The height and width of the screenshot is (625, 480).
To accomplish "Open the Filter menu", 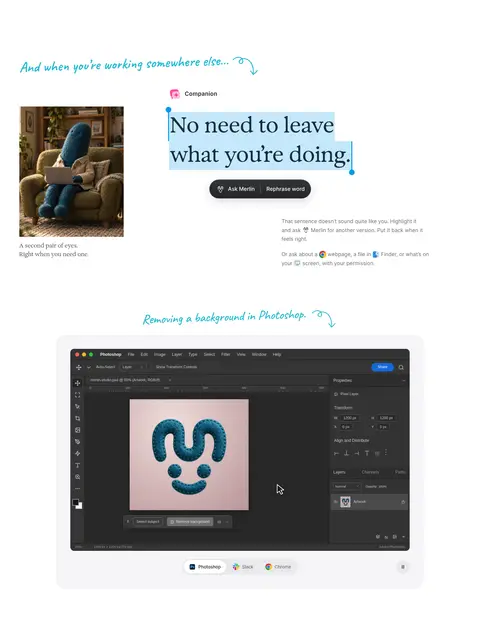I will pyautogui.click(x=225, y=354).
